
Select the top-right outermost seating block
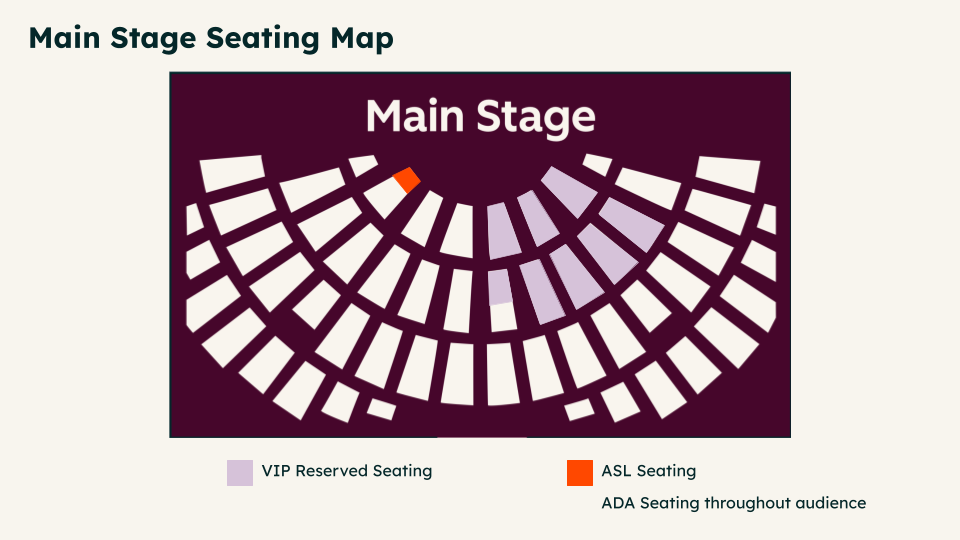[x=728, y=174]
